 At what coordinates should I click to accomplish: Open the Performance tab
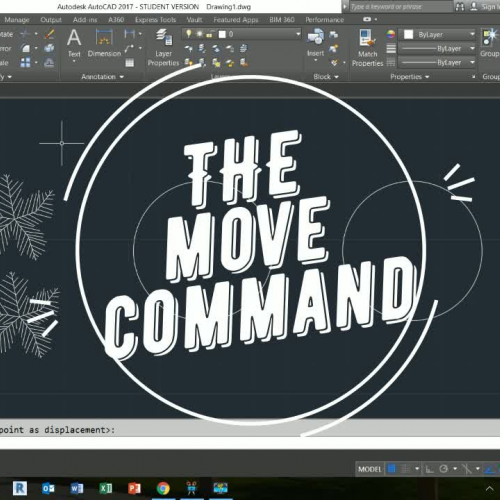tap(324, 20)
